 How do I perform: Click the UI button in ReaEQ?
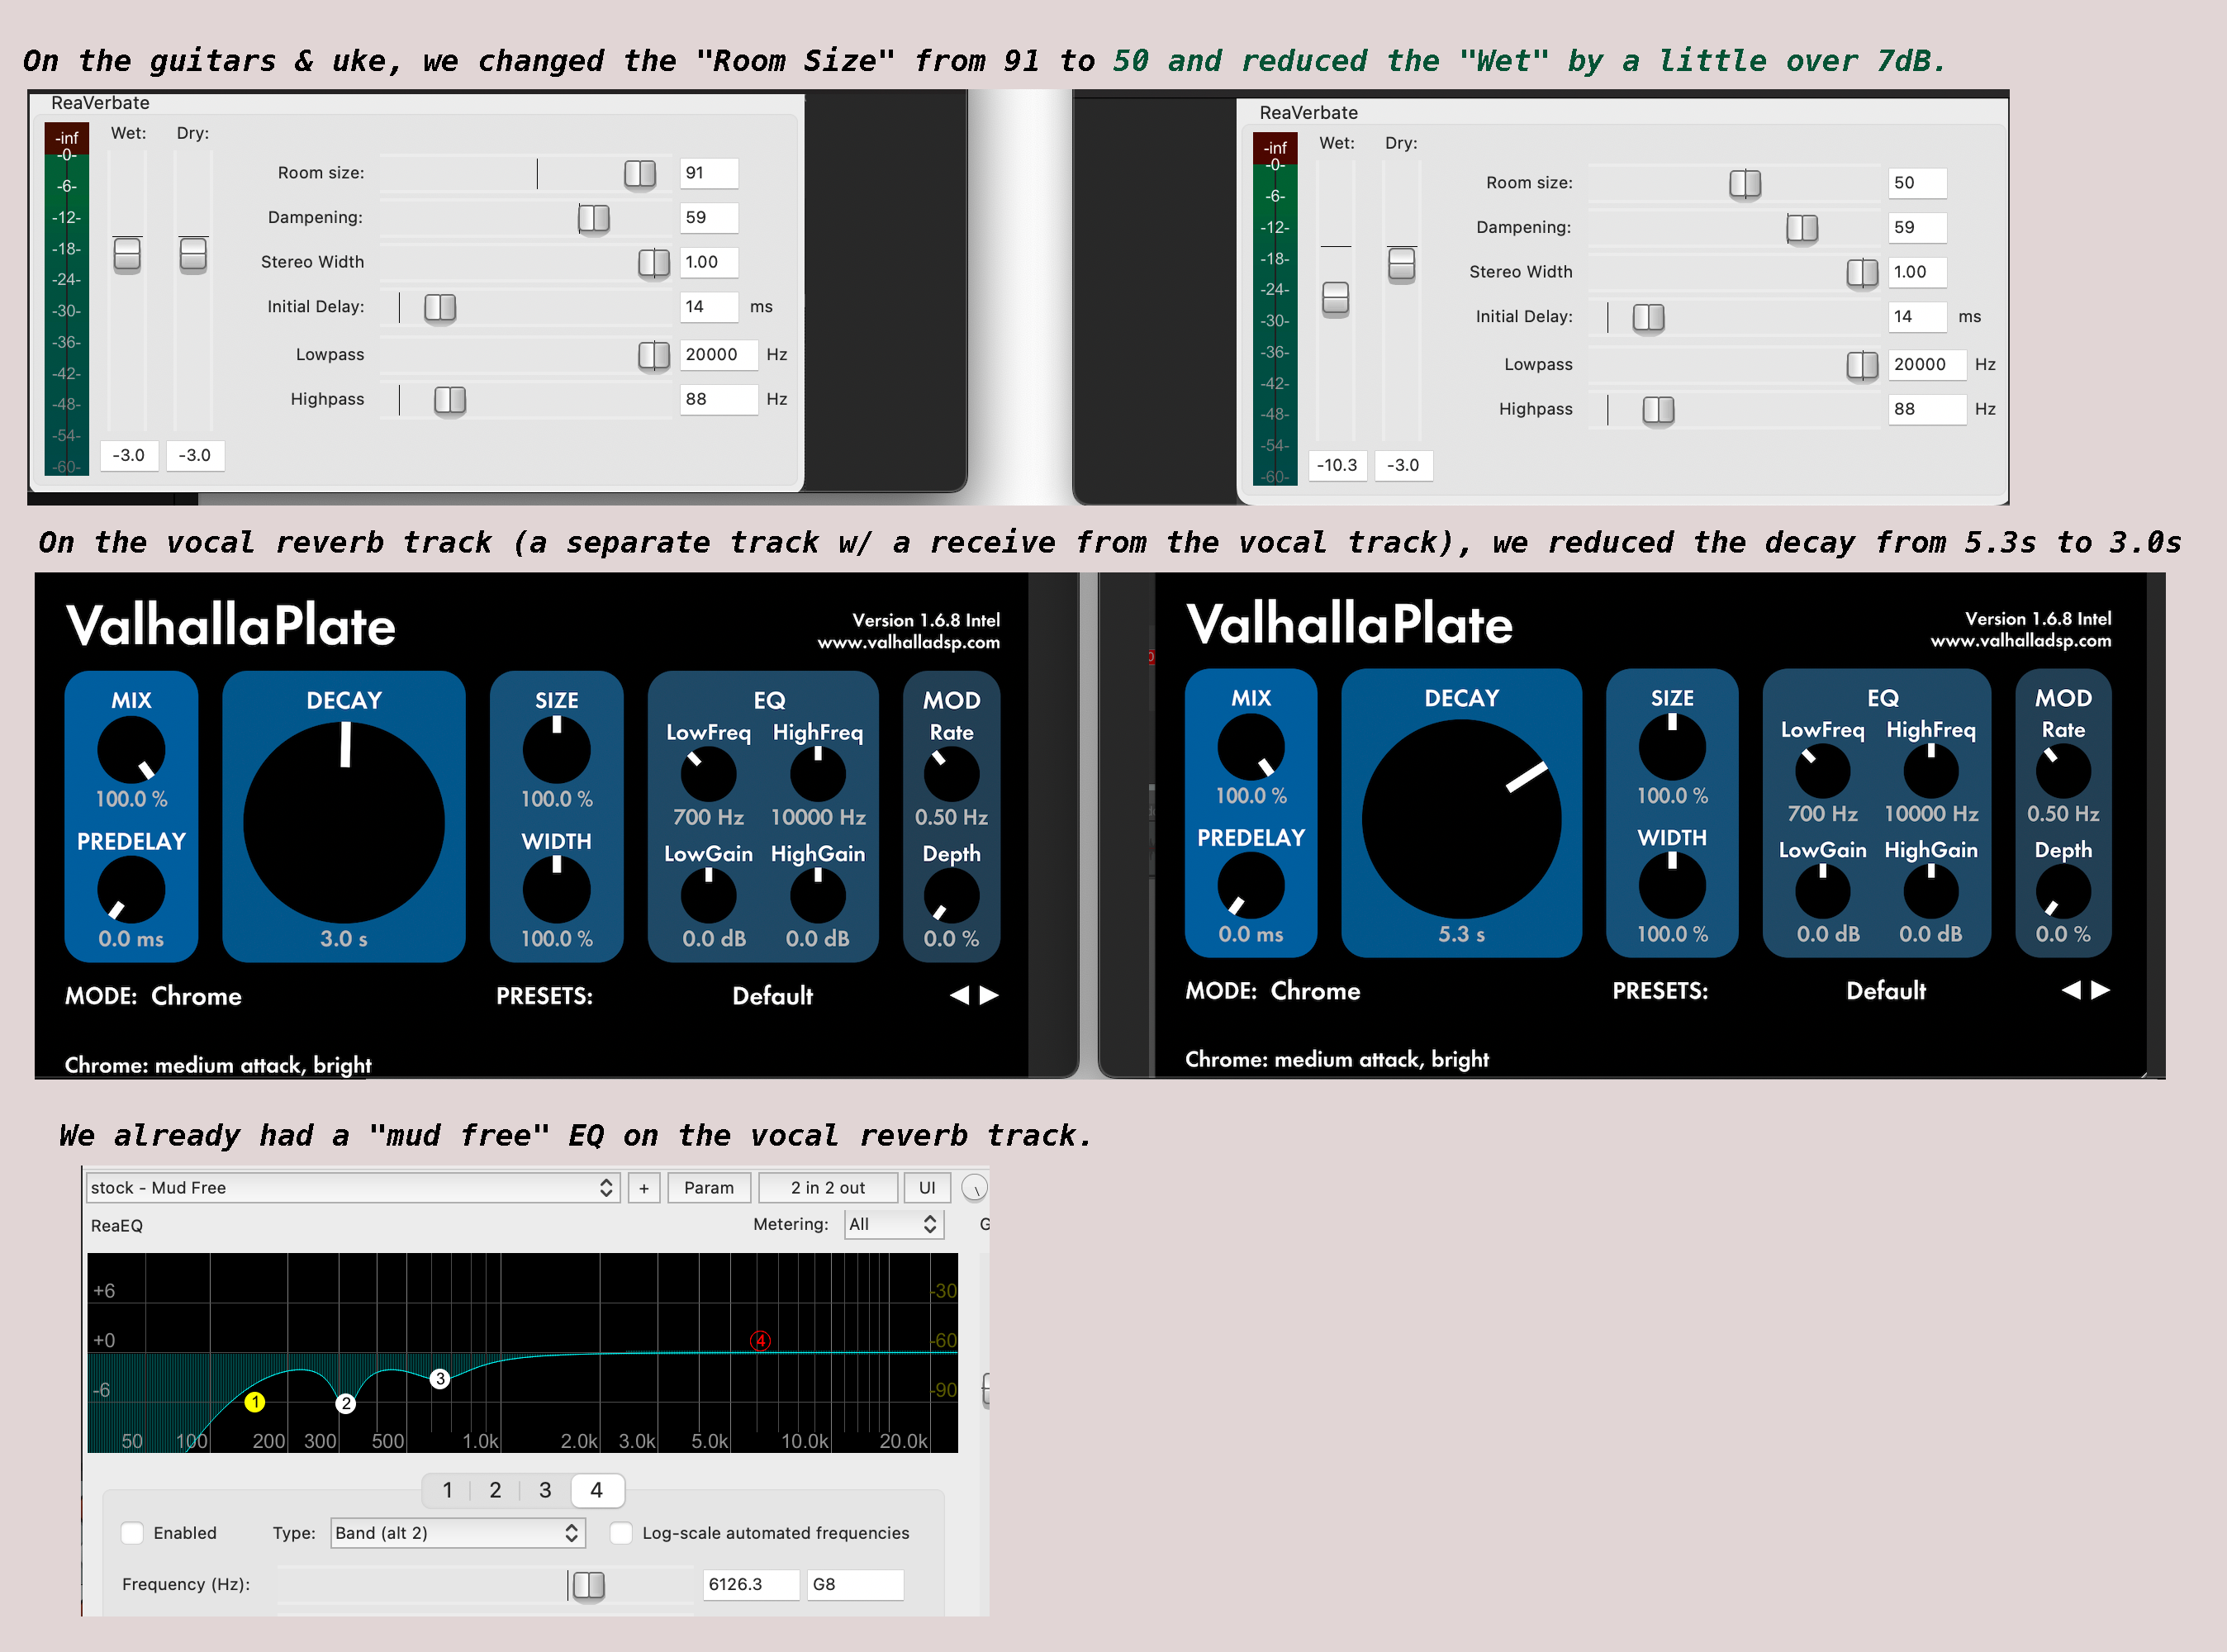(x=927, y=1188)
